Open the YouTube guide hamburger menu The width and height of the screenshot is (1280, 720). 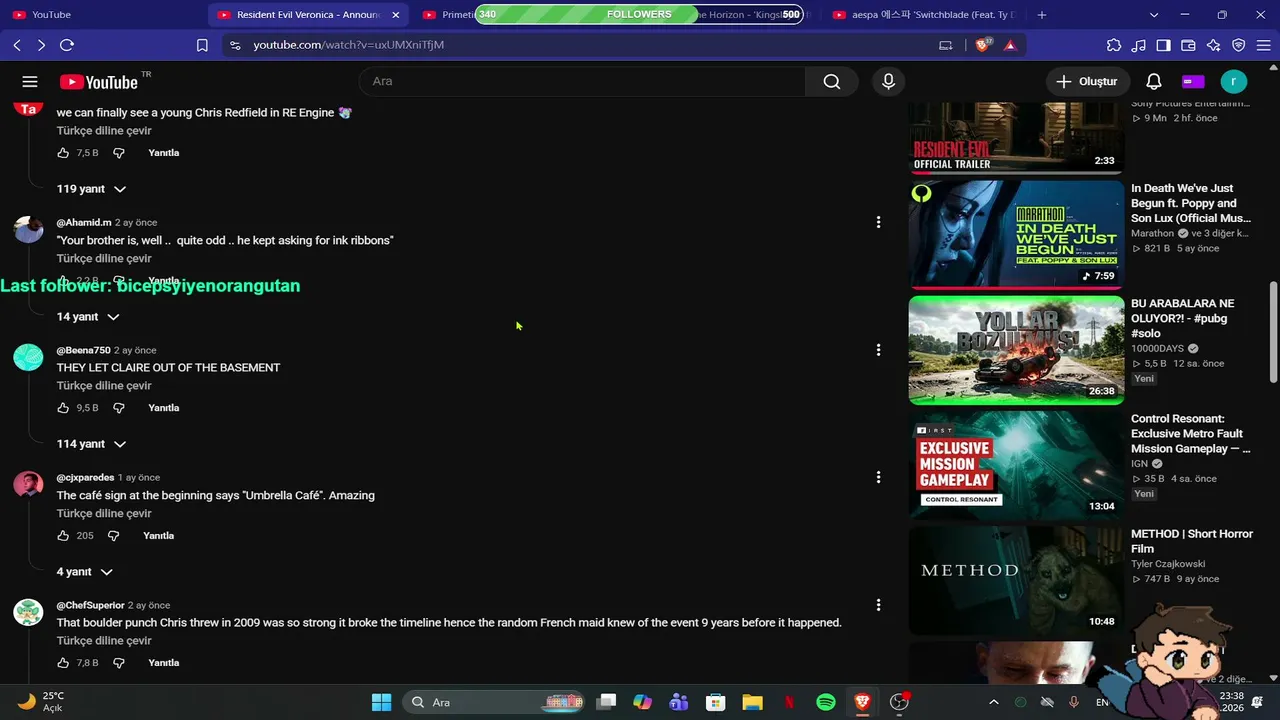pos(30,82)
